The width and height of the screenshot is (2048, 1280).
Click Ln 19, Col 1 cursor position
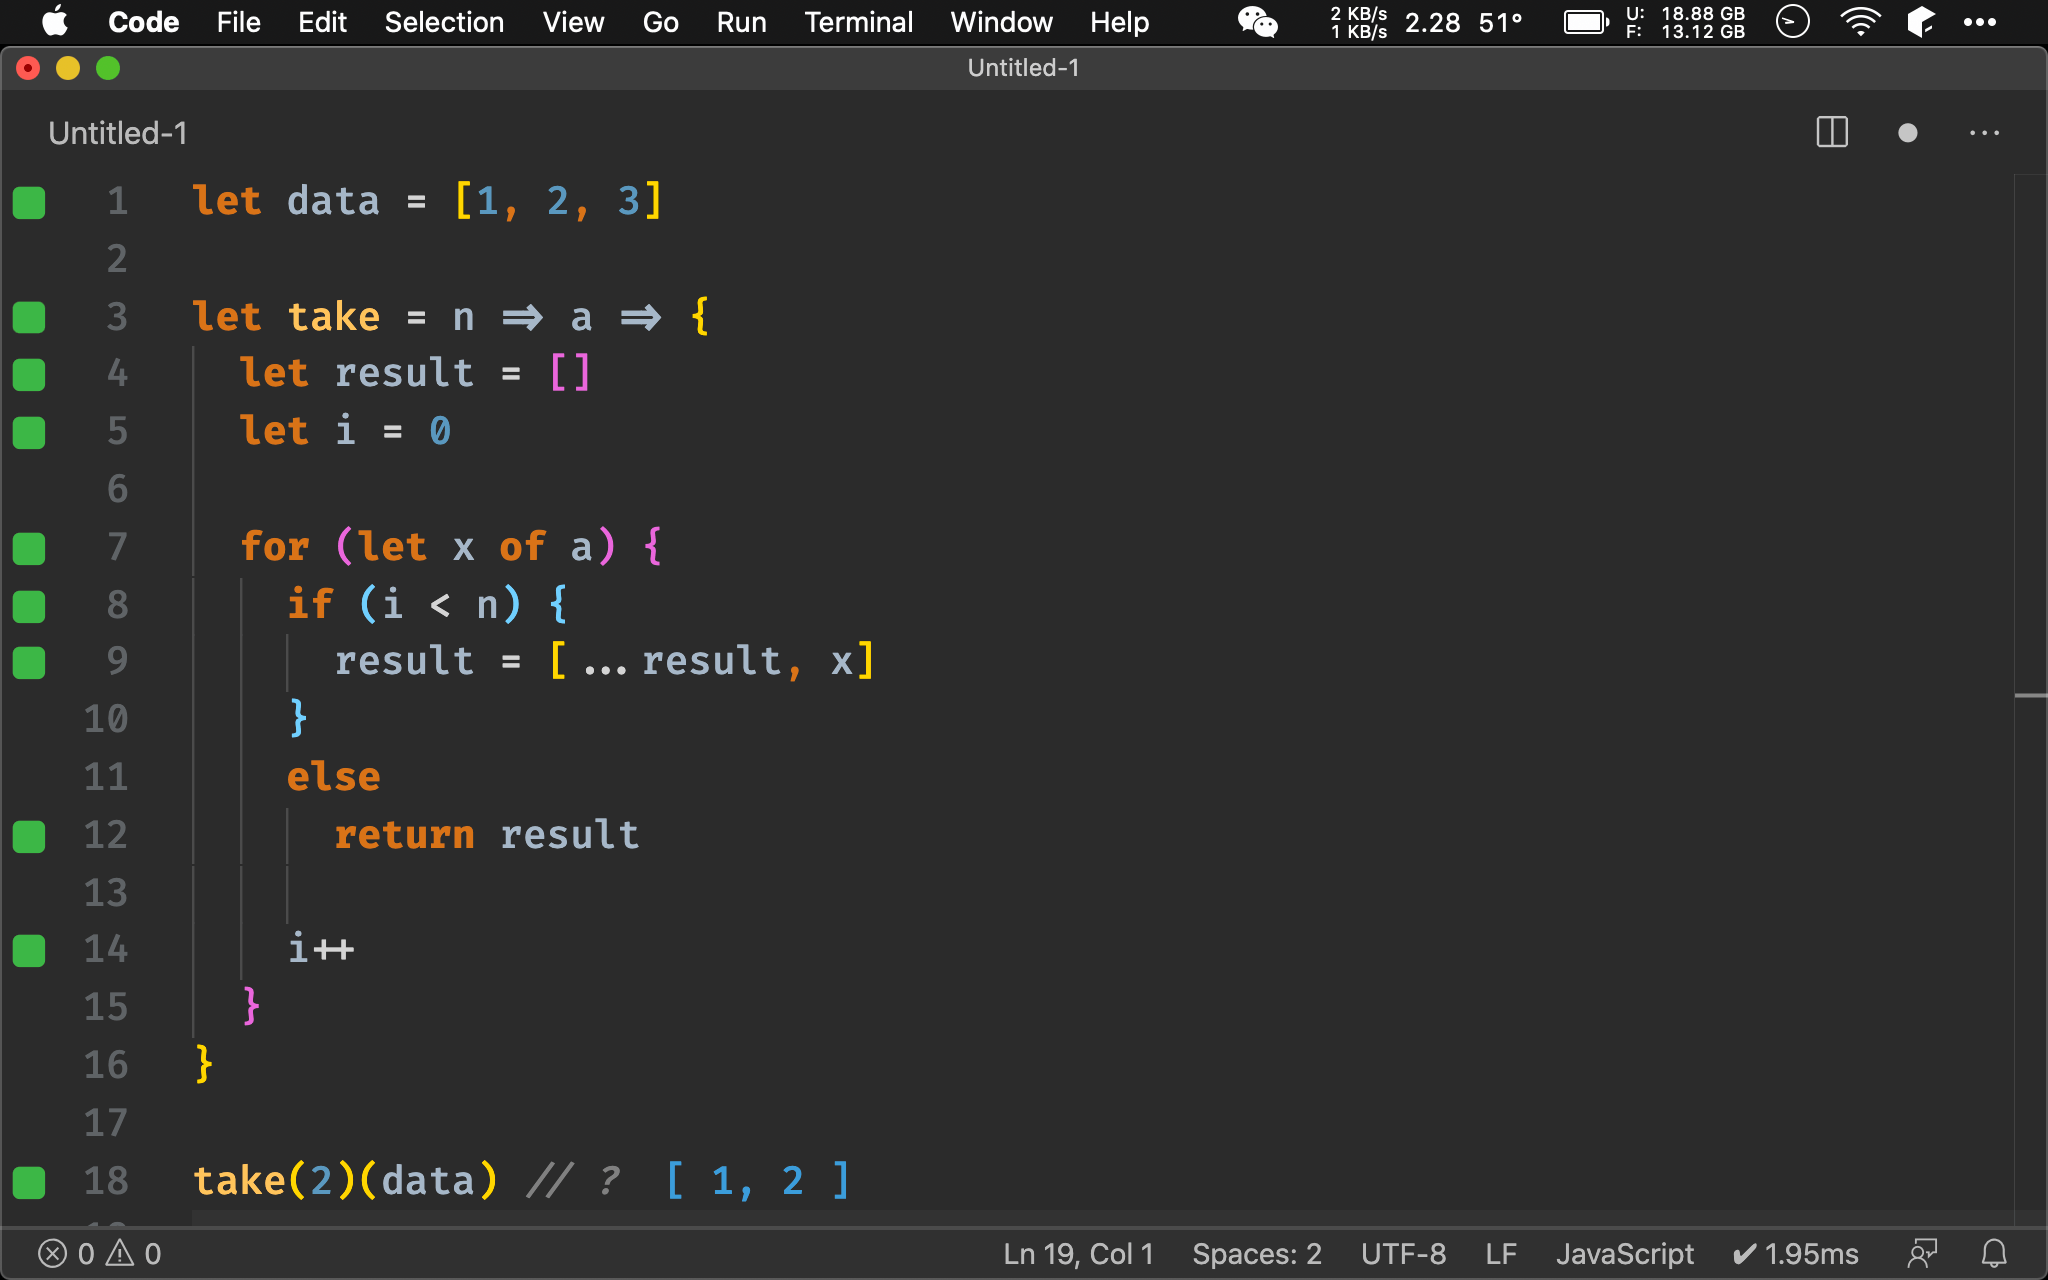[x=1078, y=1254]
